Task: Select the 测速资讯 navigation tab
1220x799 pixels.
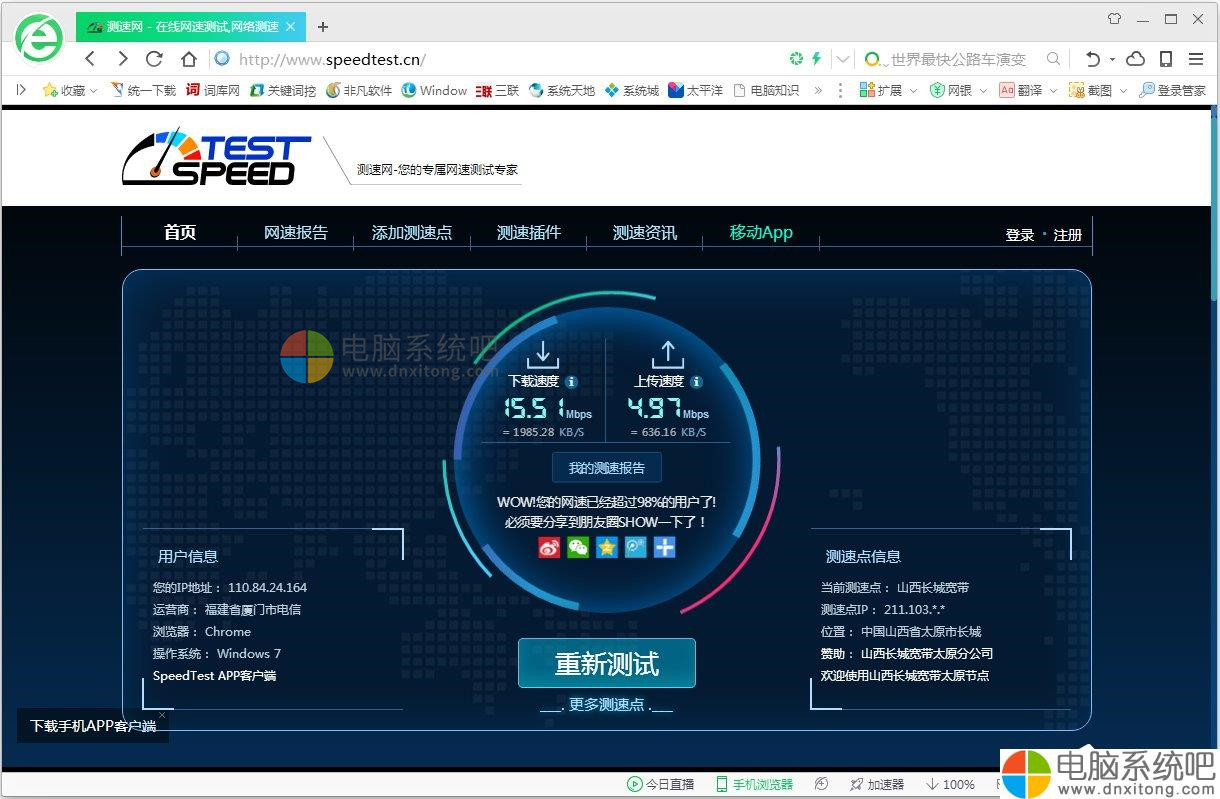Action: (645, 232)
